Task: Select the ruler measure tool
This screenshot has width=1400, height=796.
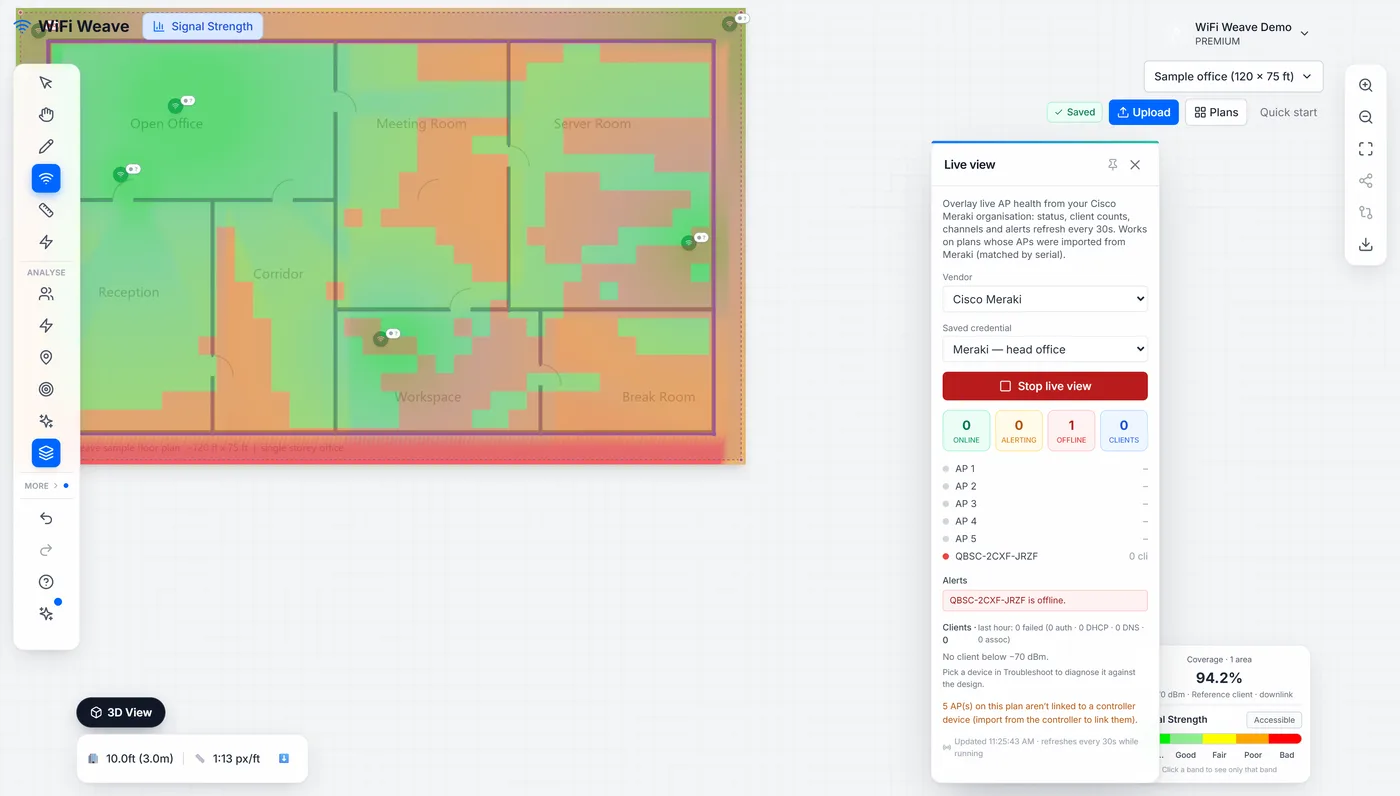Action: [x=46, y=210]
